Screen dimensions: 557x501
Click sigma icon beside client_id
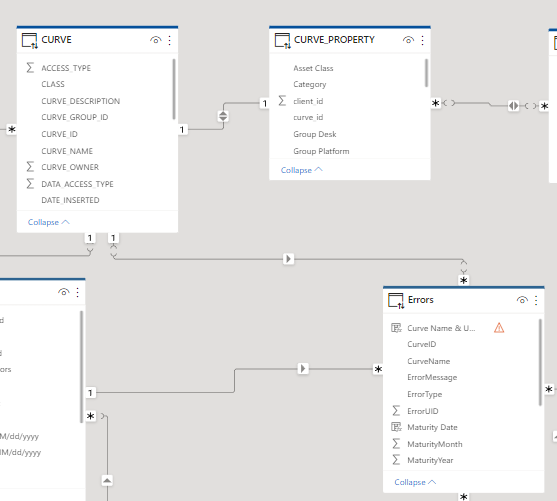282,101
